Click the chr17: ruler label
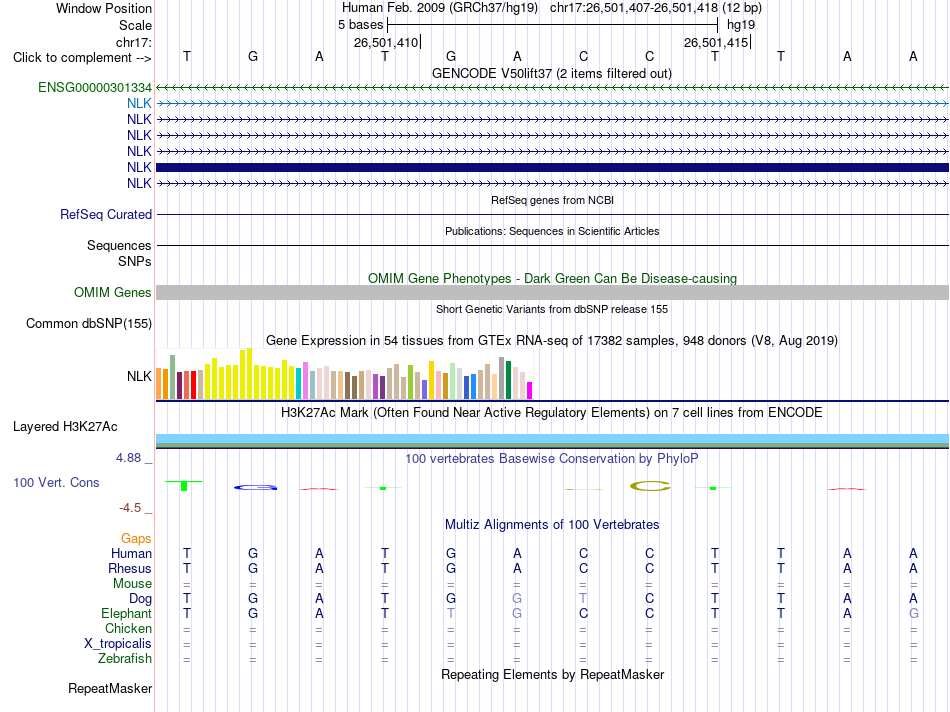The image size is (950, 712). [x=134, y=42]
